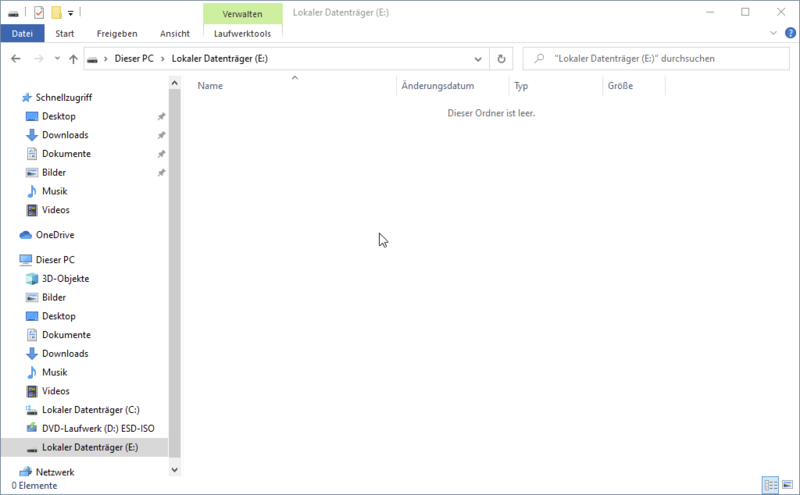800x495 pixels.
Task: Open the Laufwerktools tab
Action: coord(242,33)
